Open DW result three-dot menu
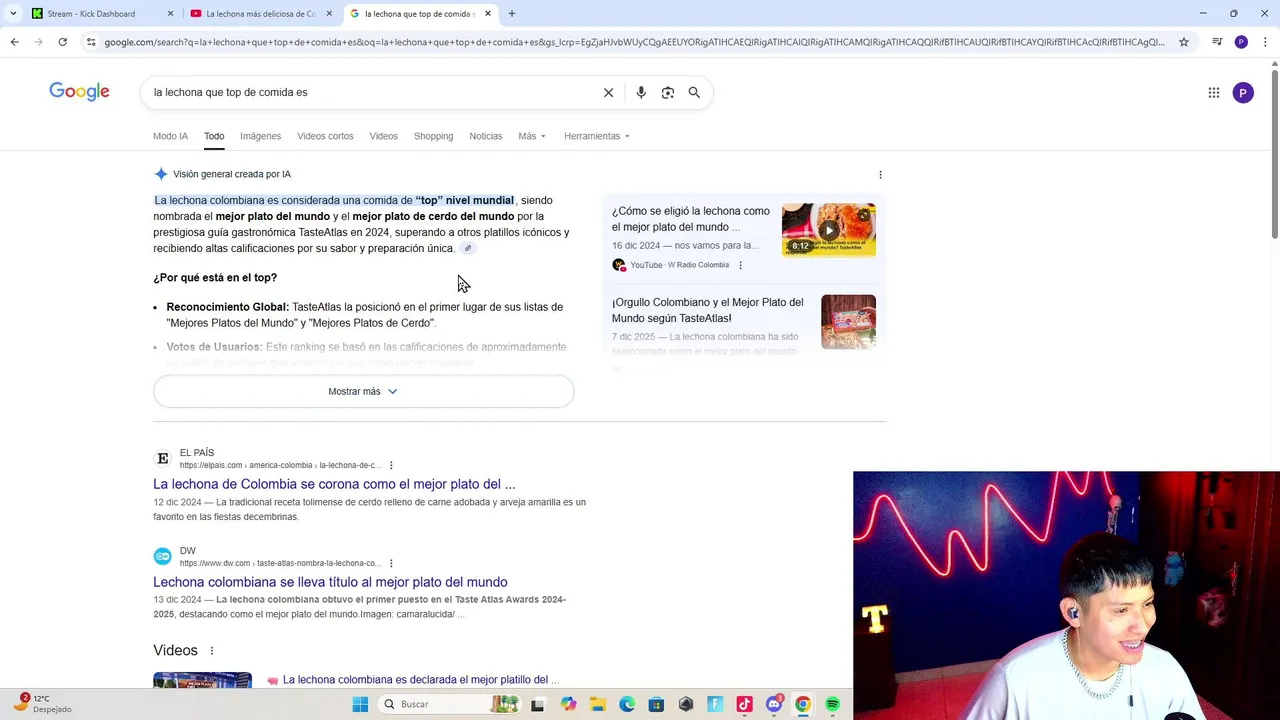The width and height of the screenshot is (1280, 720). tap(391, 563)
